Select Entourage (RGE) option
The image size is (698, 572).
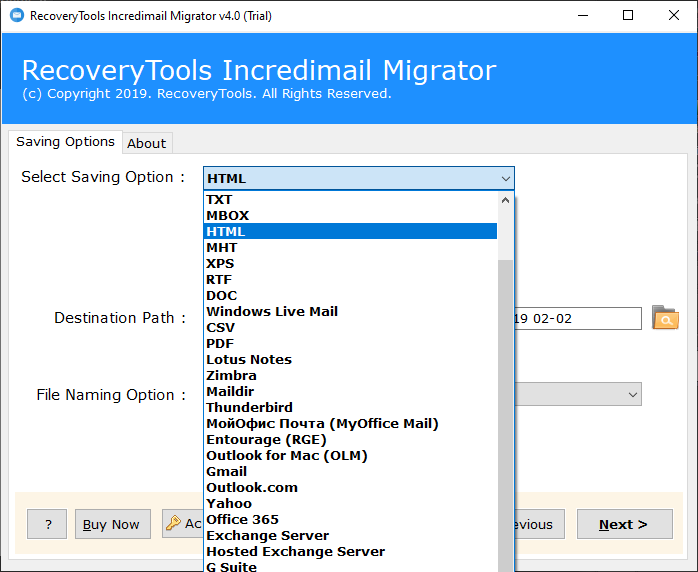click(x=350, y=440)
